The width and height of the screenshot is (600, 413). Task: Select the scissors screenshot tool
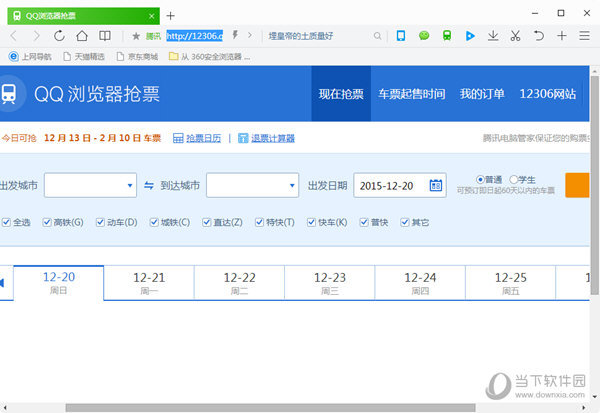click(x=515, y=36)
